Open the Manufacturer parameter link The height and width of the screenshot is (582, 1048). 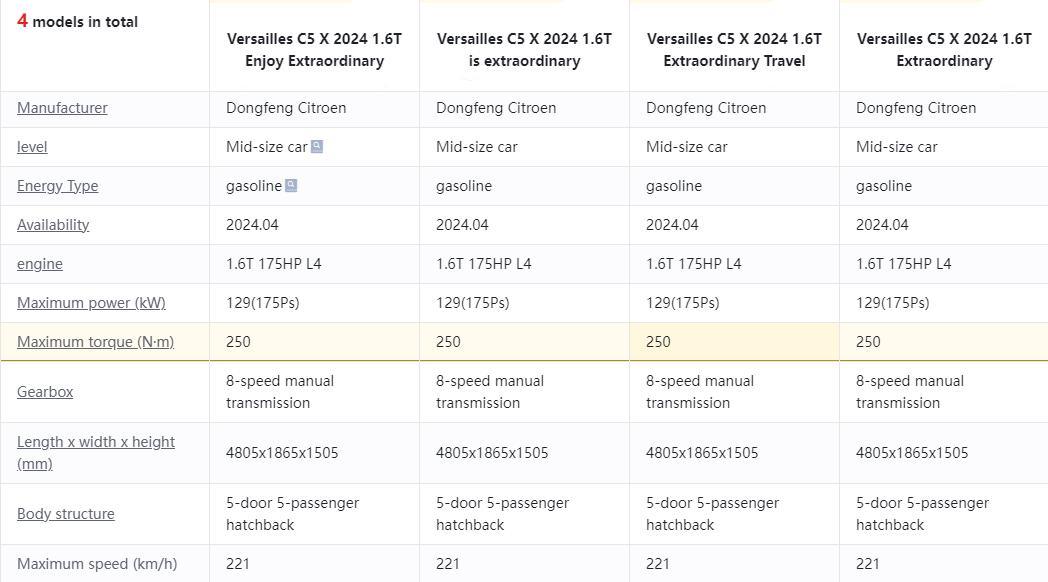pyautogui.click(x=62, y=108)
